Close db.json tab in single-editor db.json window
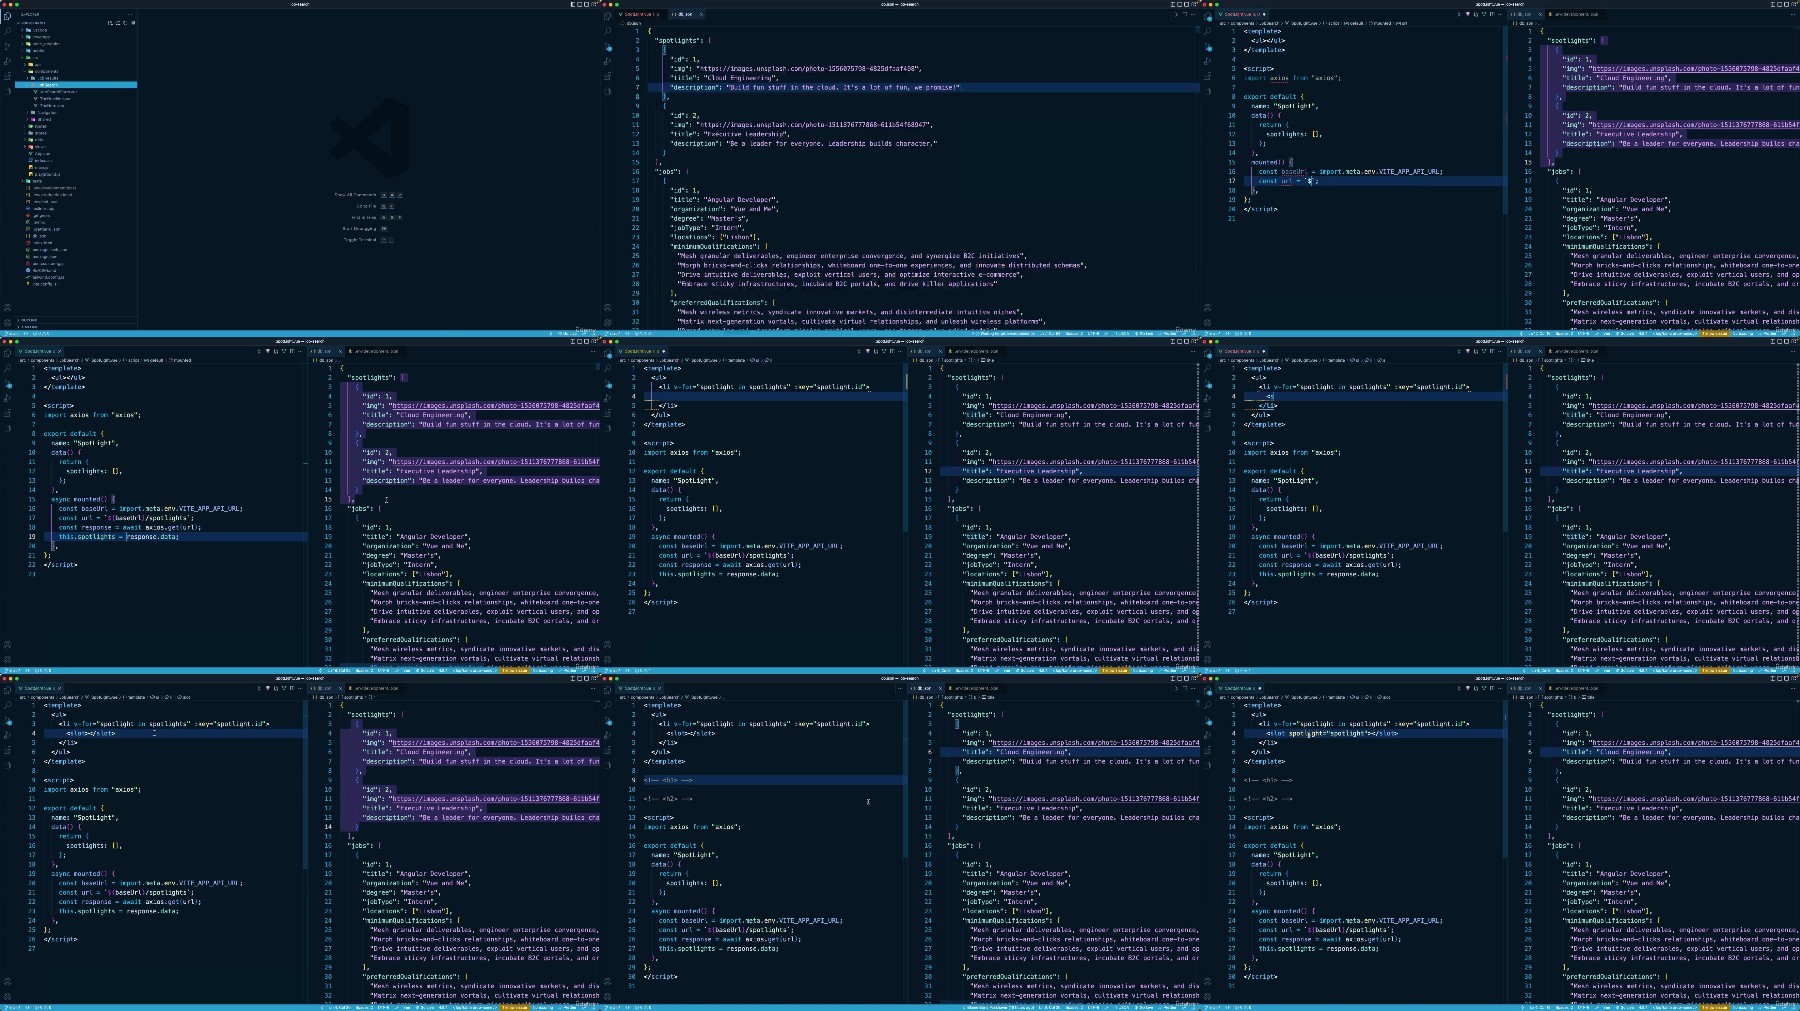Viewport: 1800px width, 1011px height. pos(700,14)
